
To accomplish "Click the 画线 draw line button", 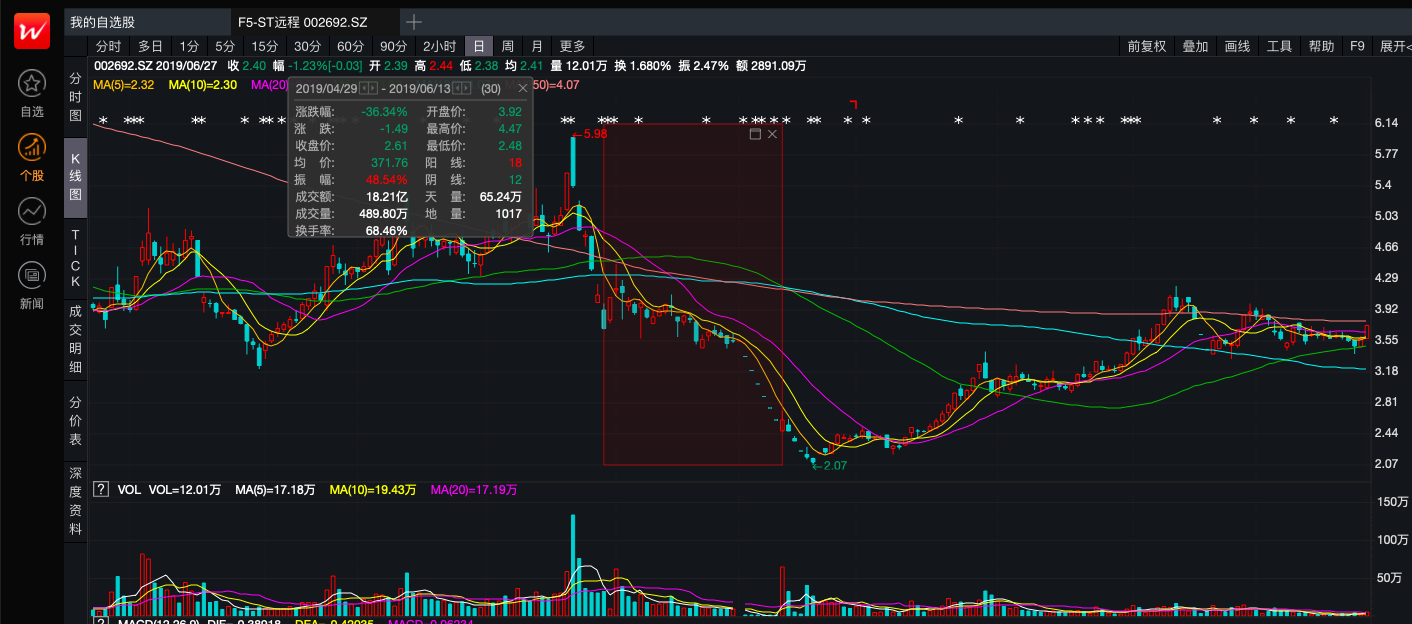I will point(1237,46).
